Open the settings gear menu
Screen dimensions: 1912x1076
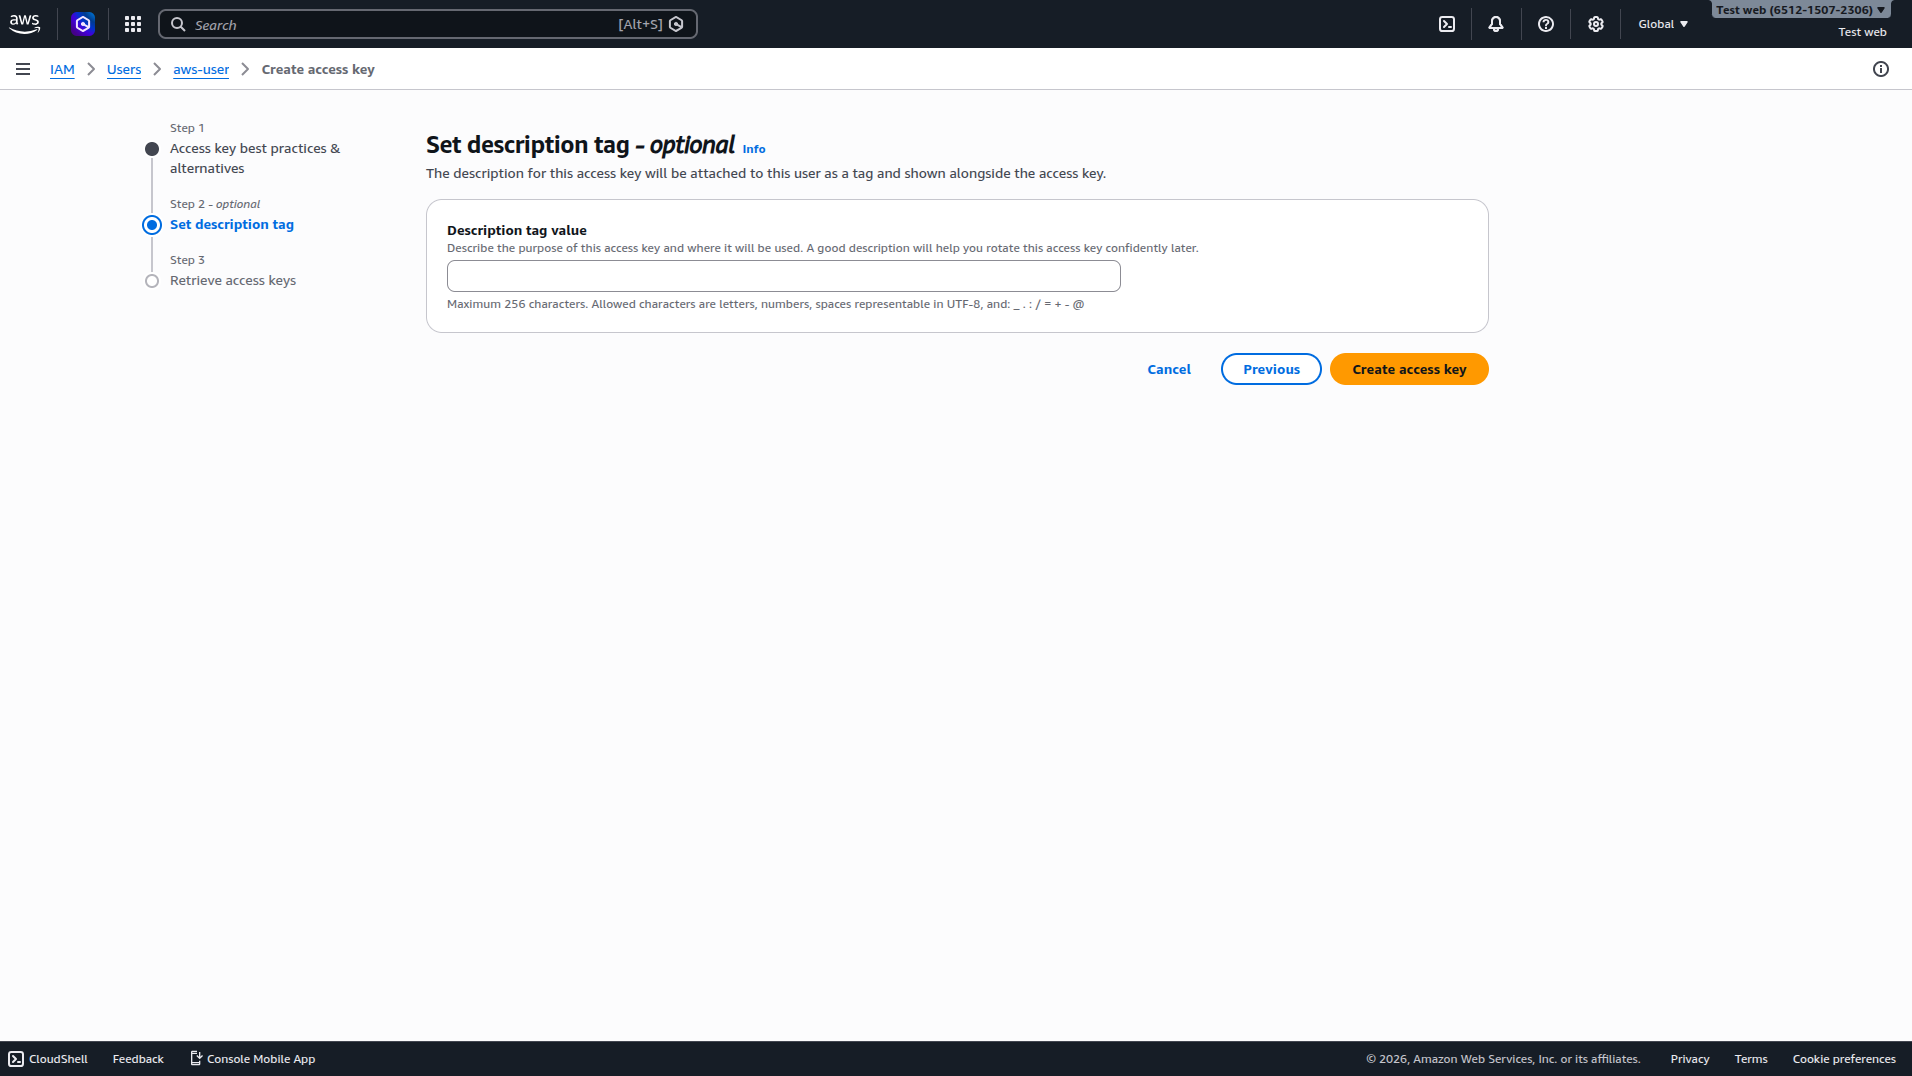[x=1596, y=24]
